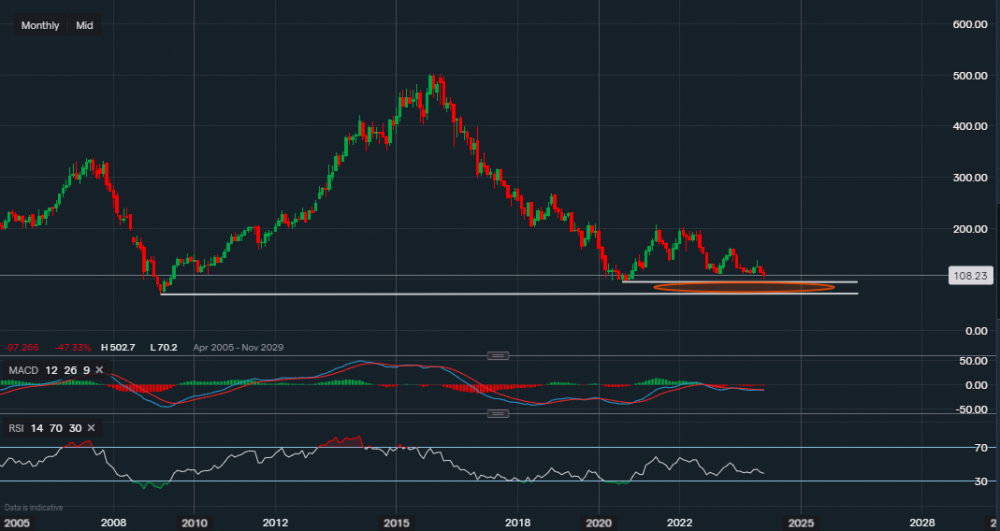The height and width of the screenshot is (531, 1000).
Task: Click the 2020 label on time axis
Action: [599, 522]
